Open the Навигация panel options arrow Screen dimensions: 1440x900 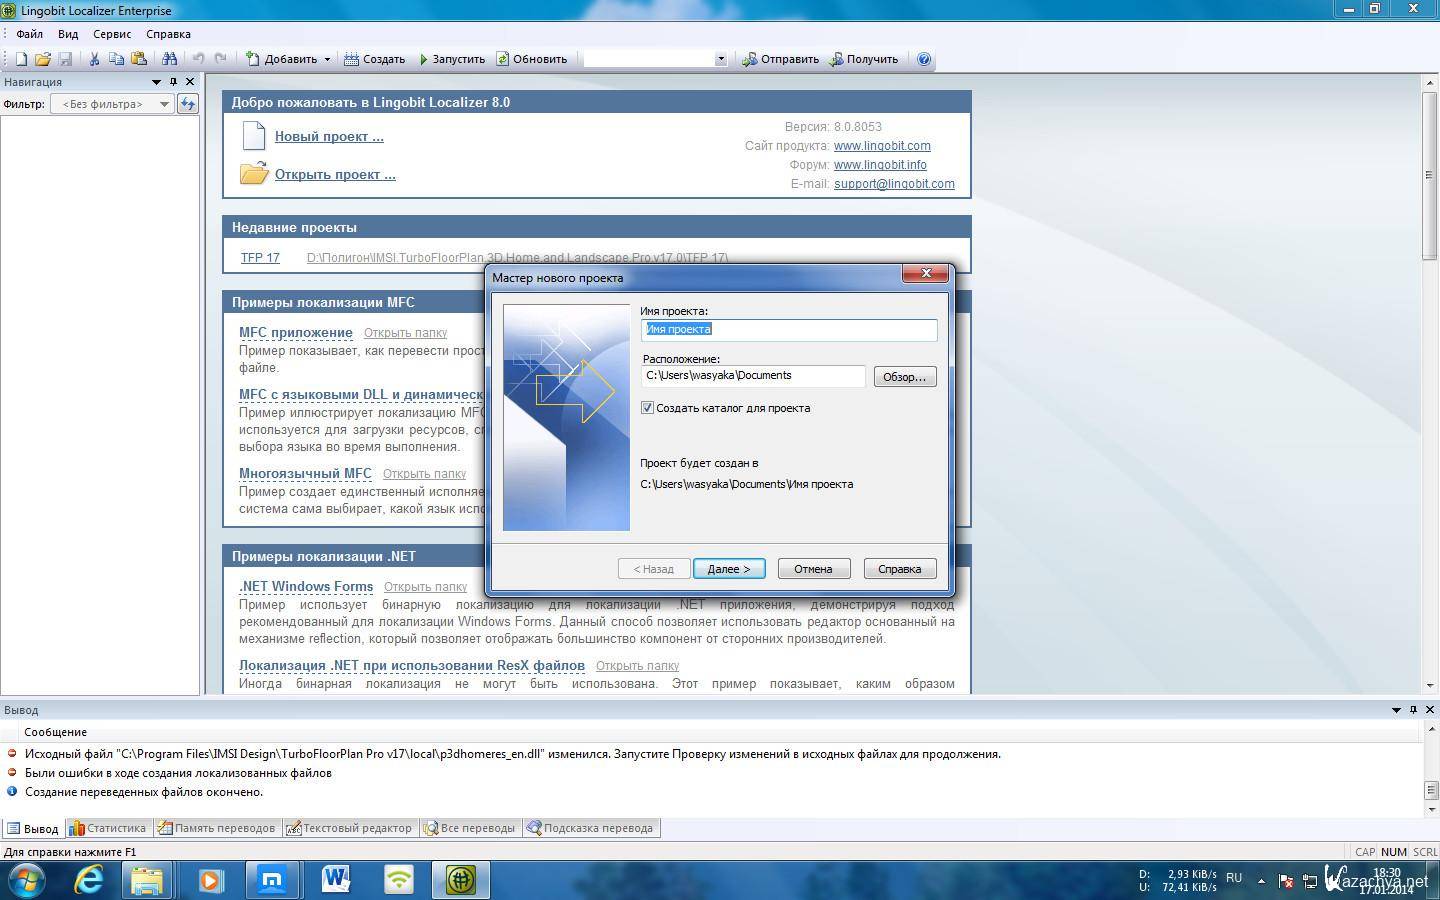[156, 82]
